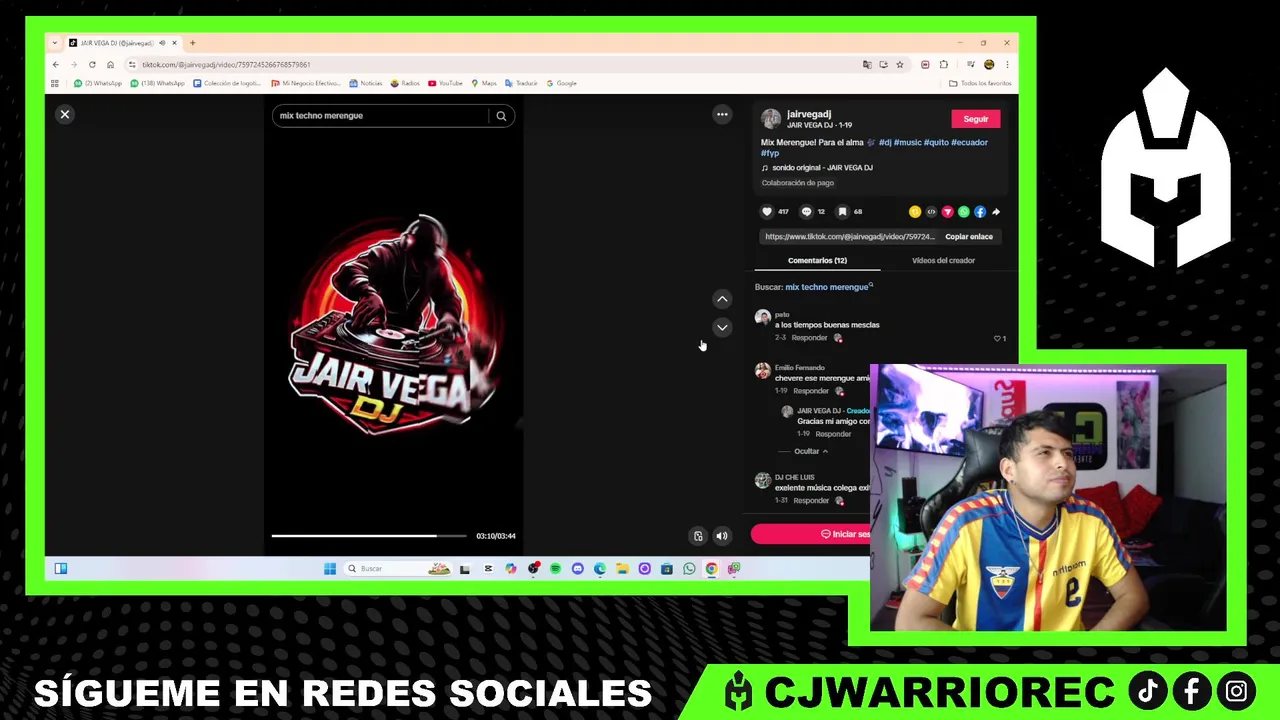This screenshot has height=720, width=1280.
Task: Mute the JAIR VEGA DJ tab audio
Action: pyautogui.click(x=162, y=43)
